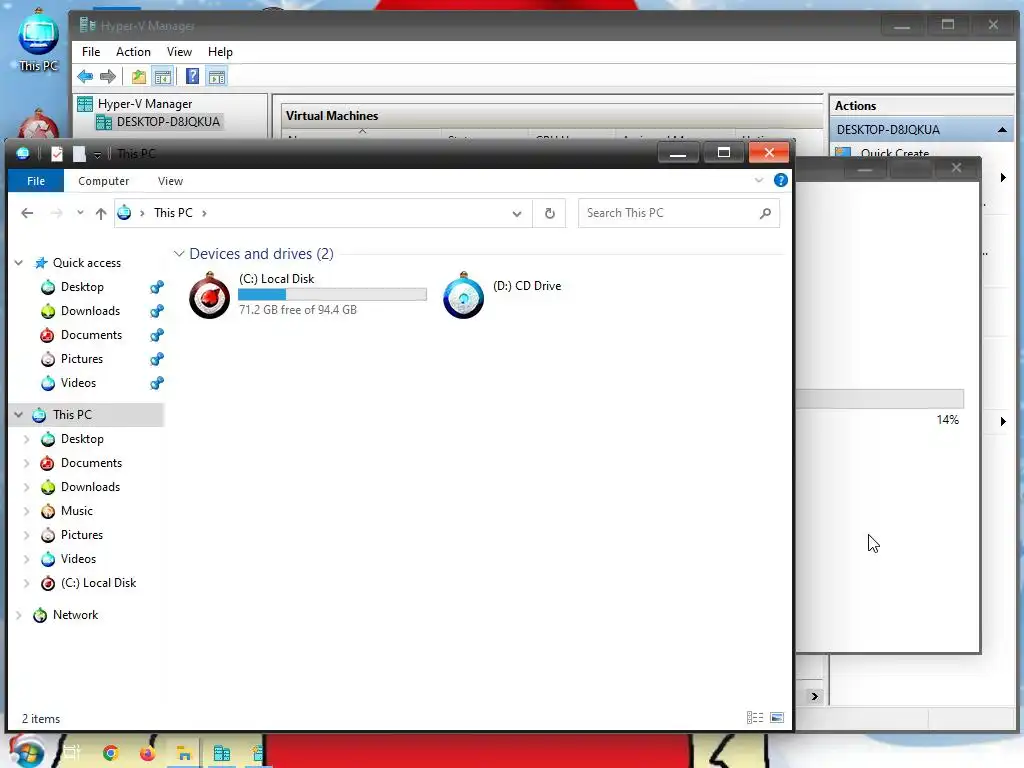
Task: Expand (C:) Local Disk in navigation pane
Action: [x=27, y=583]
